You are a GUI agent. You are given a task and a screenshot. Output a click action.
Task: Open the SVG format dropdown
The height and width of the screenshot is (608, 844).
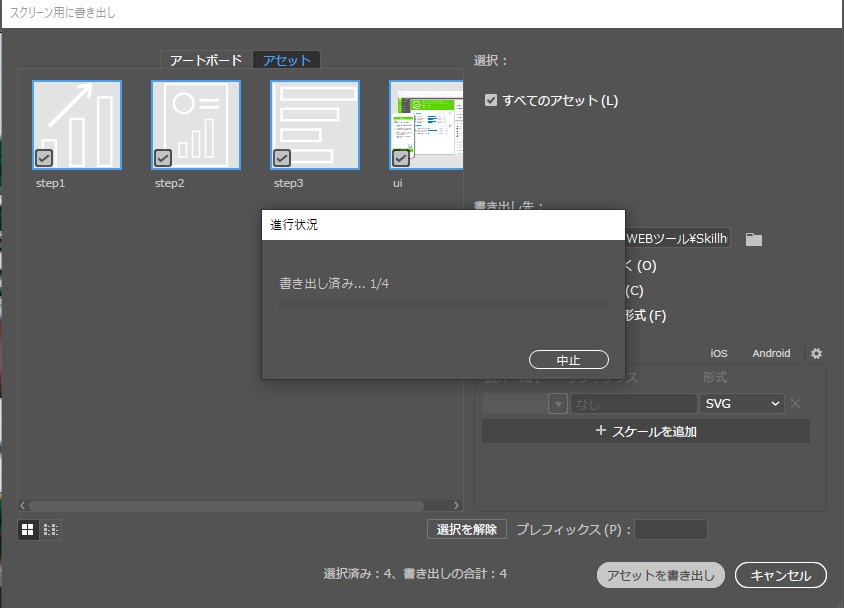pyautogui.click(x=742, y=404)
